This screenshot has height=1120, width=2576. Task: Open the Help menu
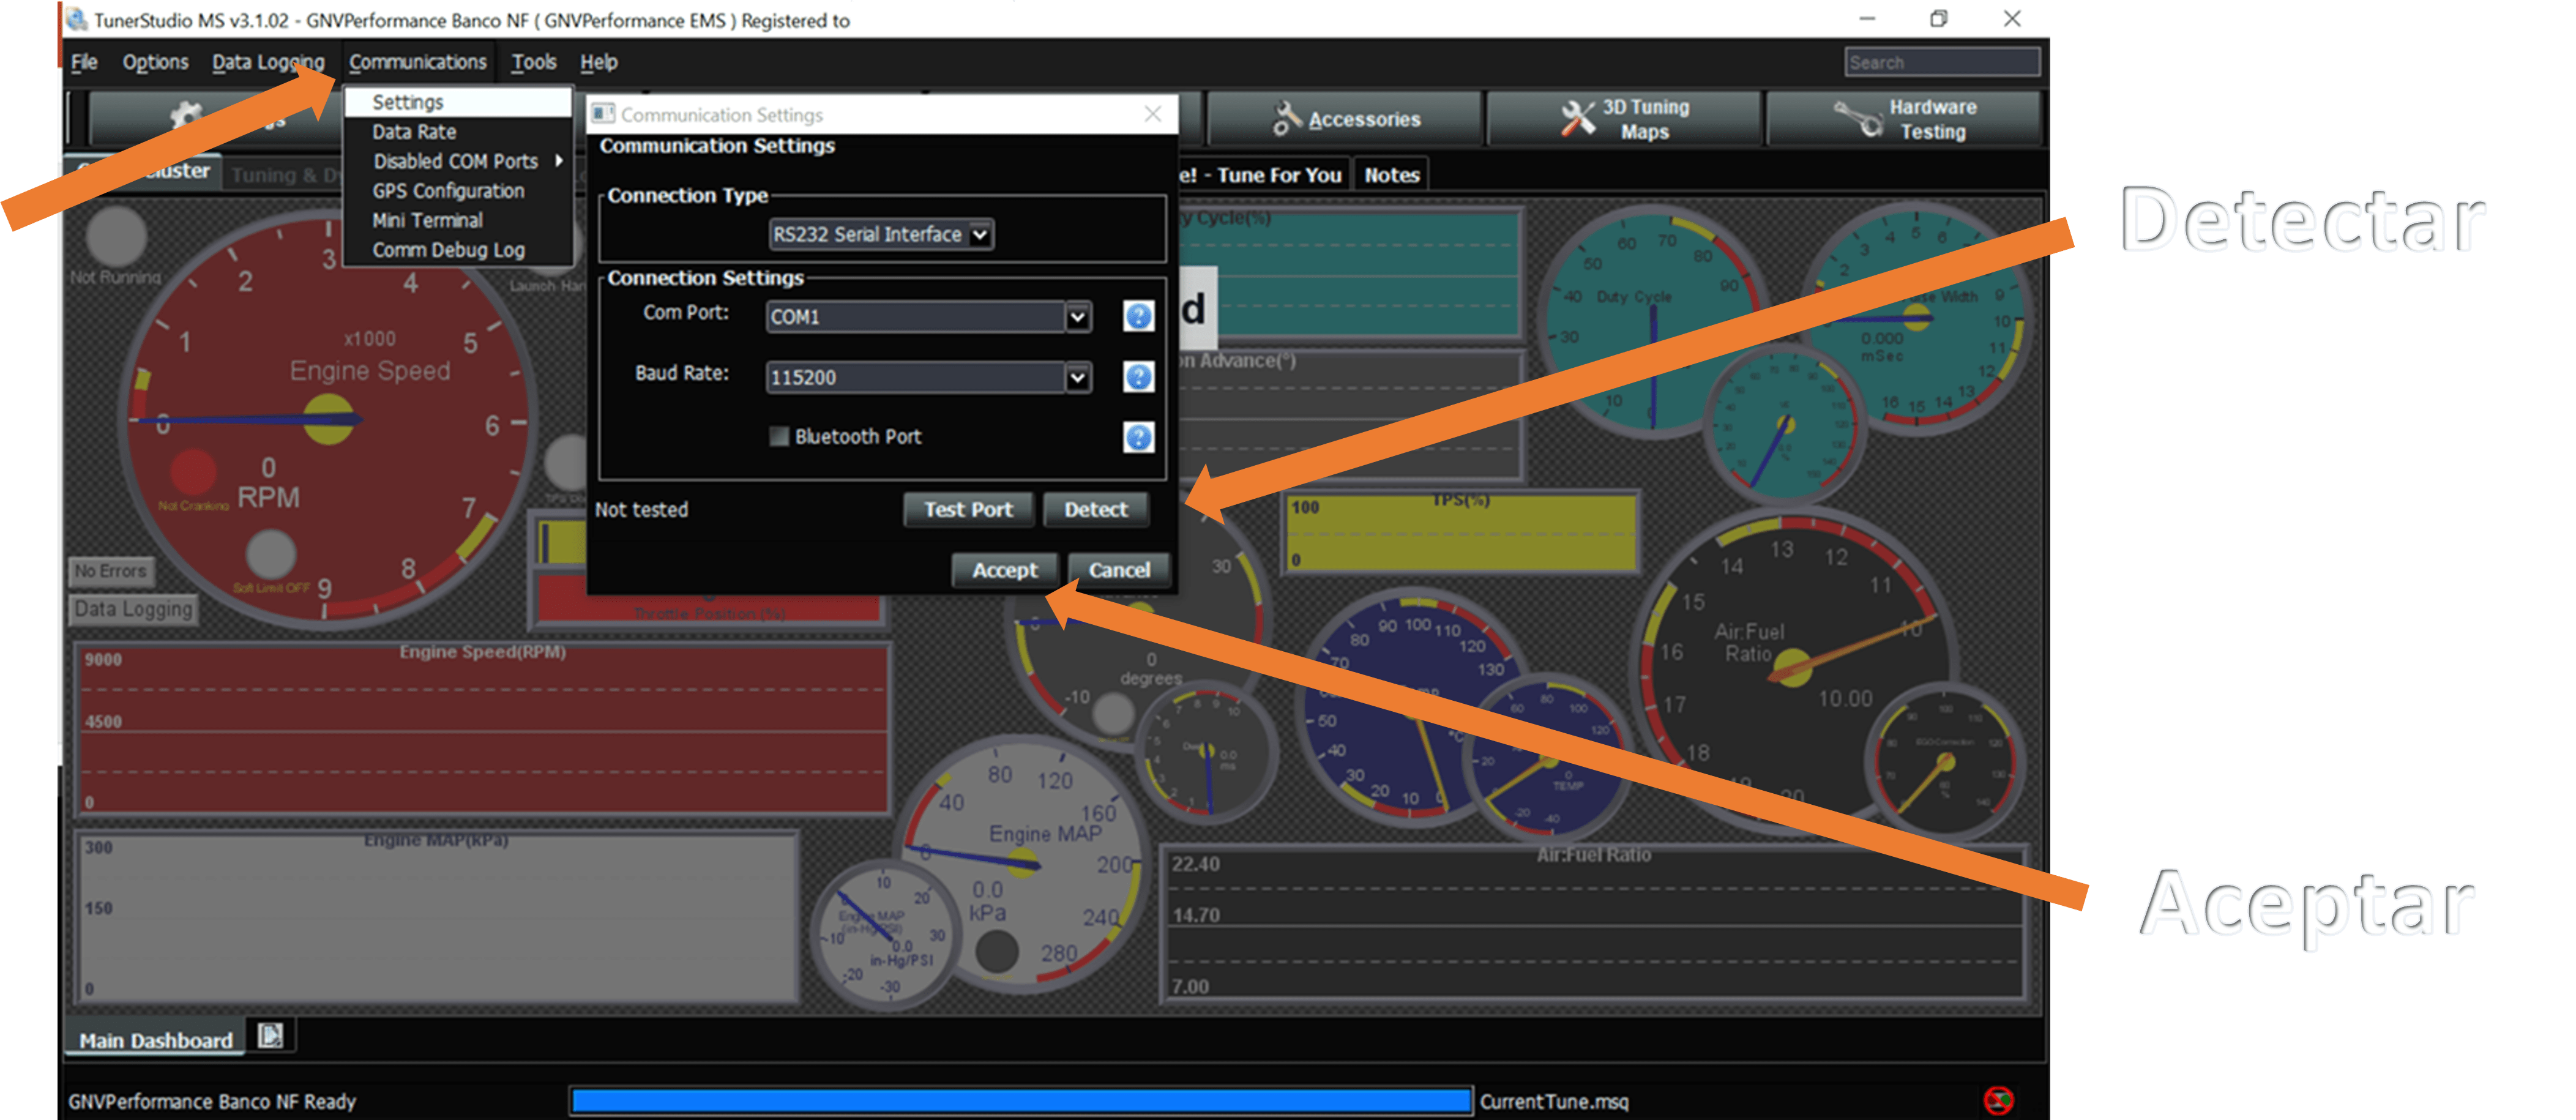click(599, 62)
